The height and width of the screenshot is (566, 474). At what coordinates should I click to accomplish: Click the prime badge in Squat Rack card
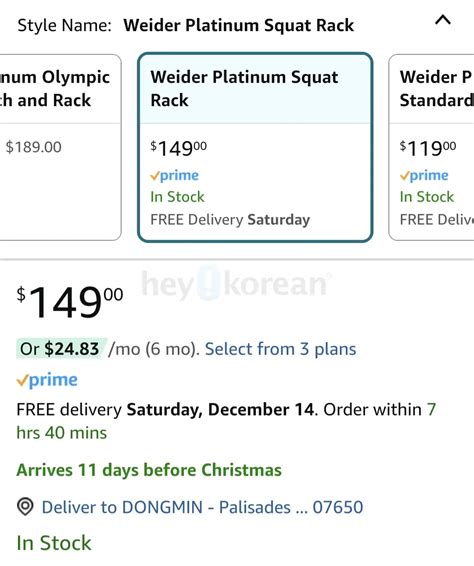click(174, 175)
